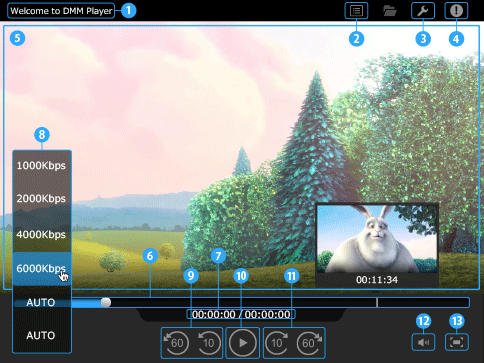This screenshot has height=363, width=484.
Task: Skip forward 10 seconds
Action: [277, 343]
